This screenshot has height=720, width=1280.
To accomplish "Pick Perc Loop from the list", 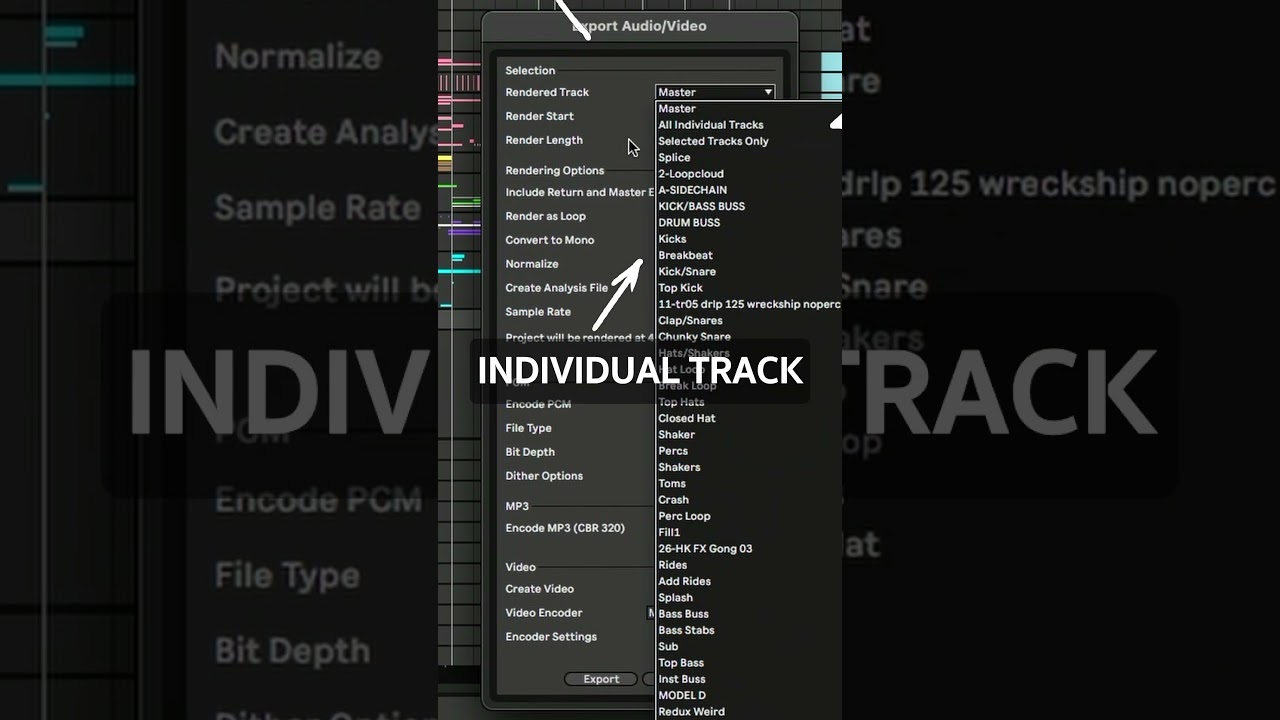I will (684, 516).
